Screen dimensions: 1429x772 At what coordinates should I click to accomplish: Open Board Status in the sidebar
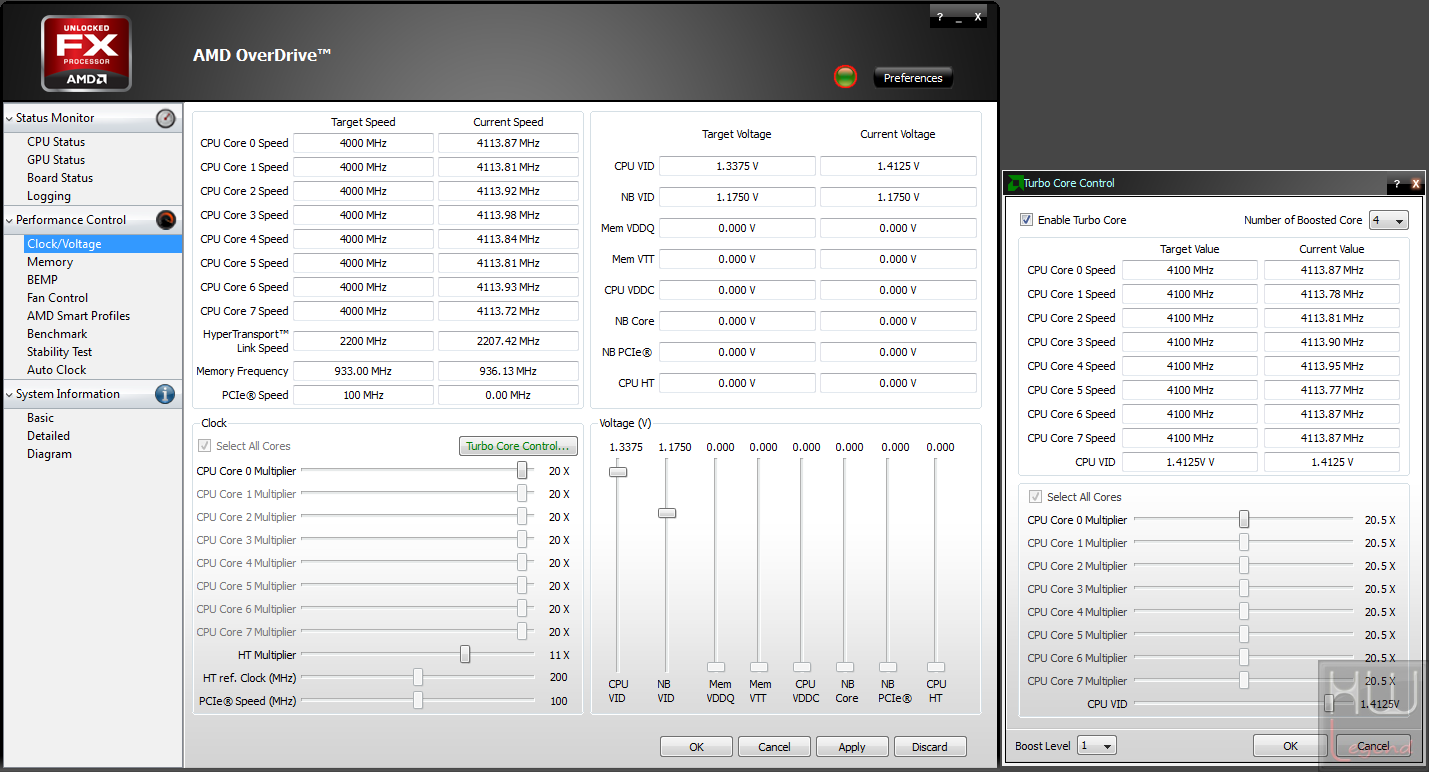[60, 178]
